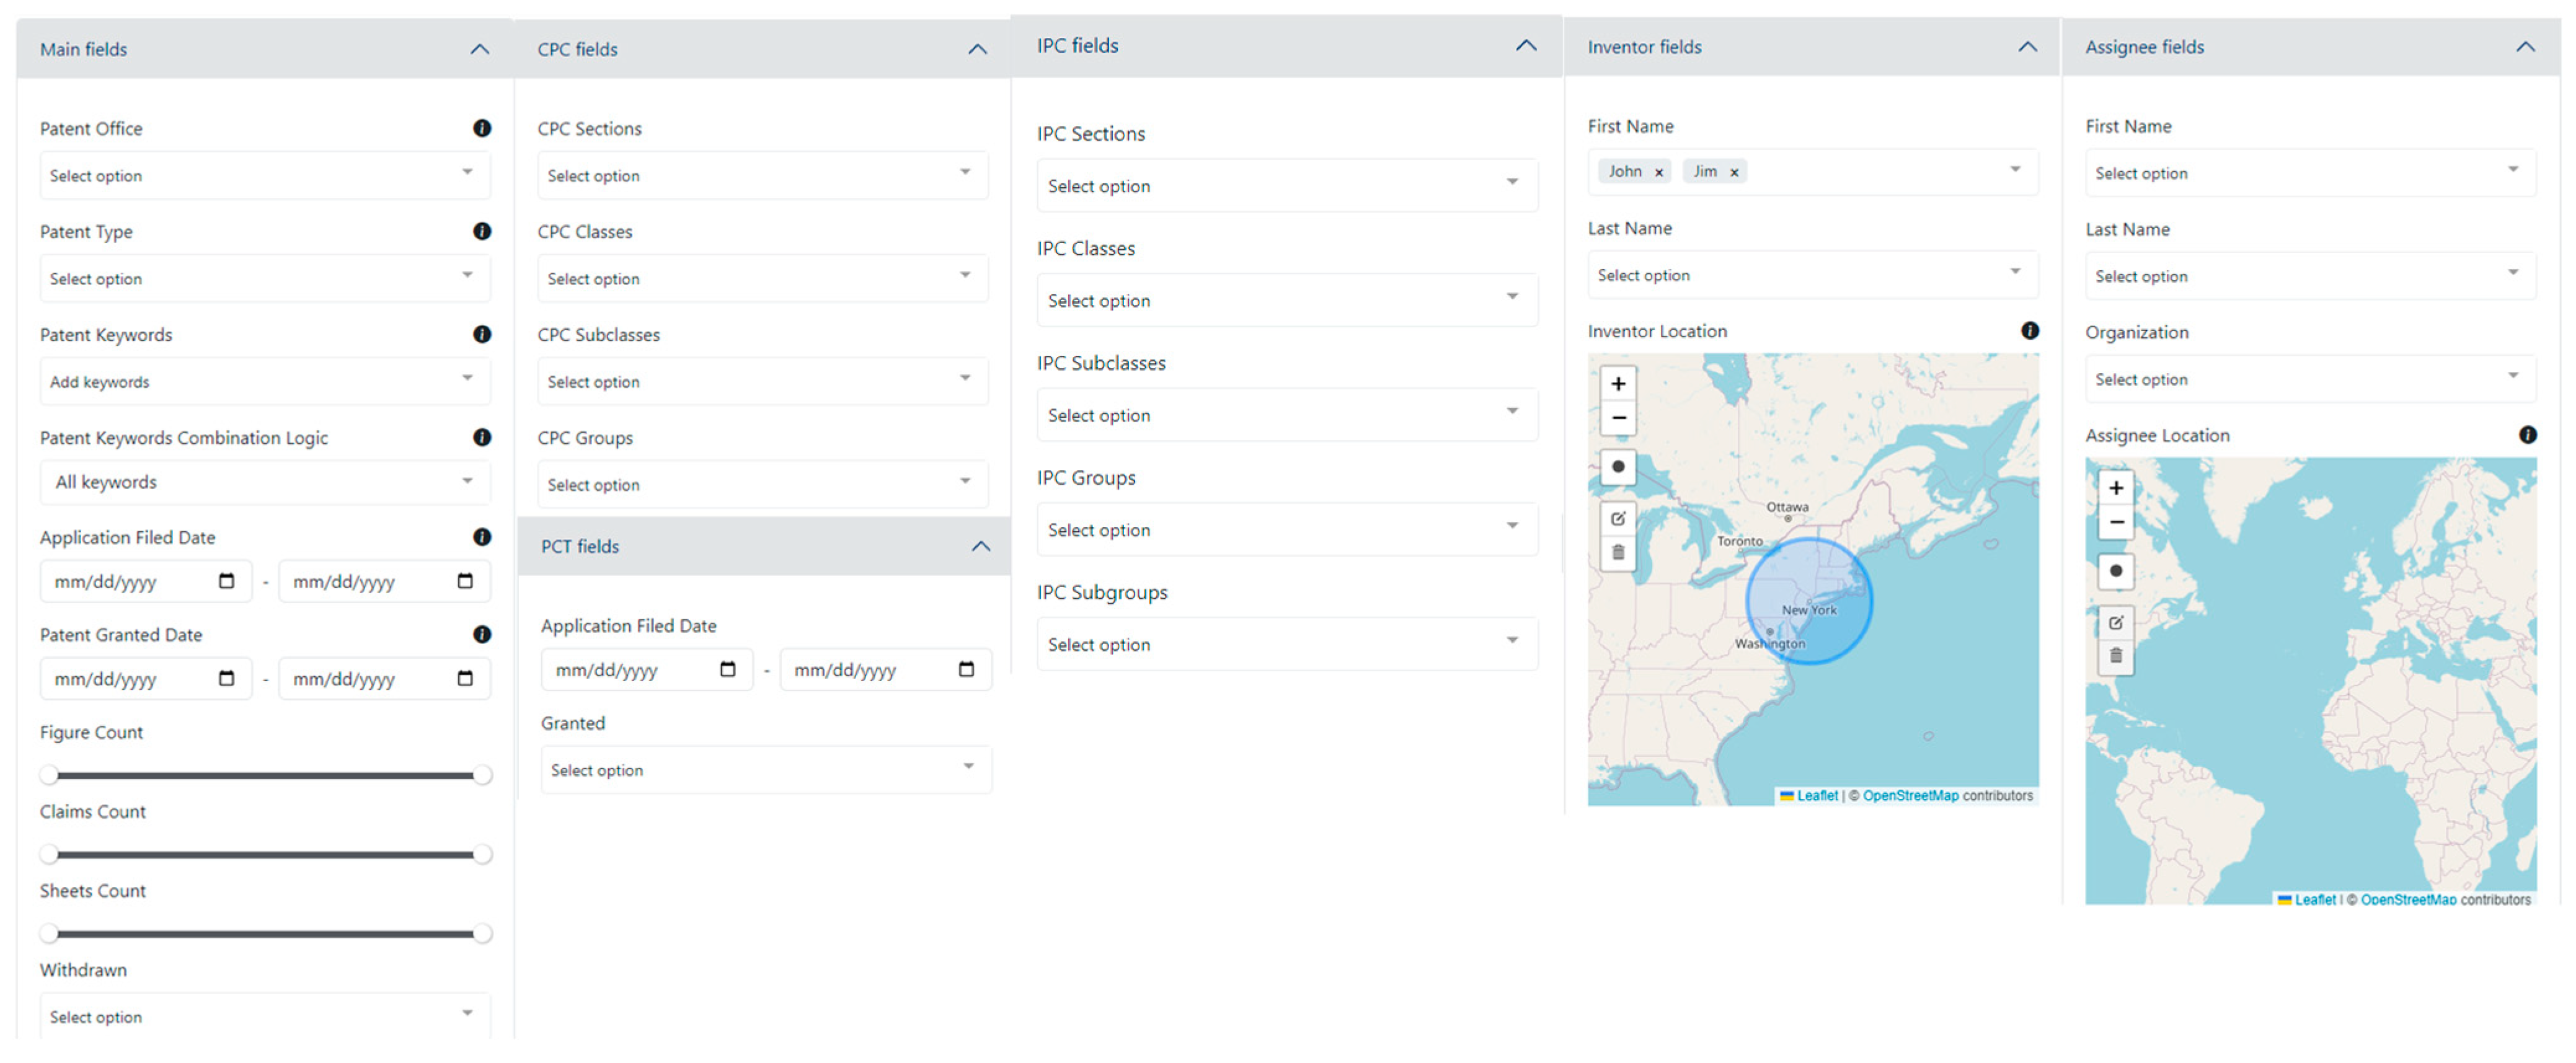Collapse the Main fields panel
The image size is (2576, 1063).
480,49
